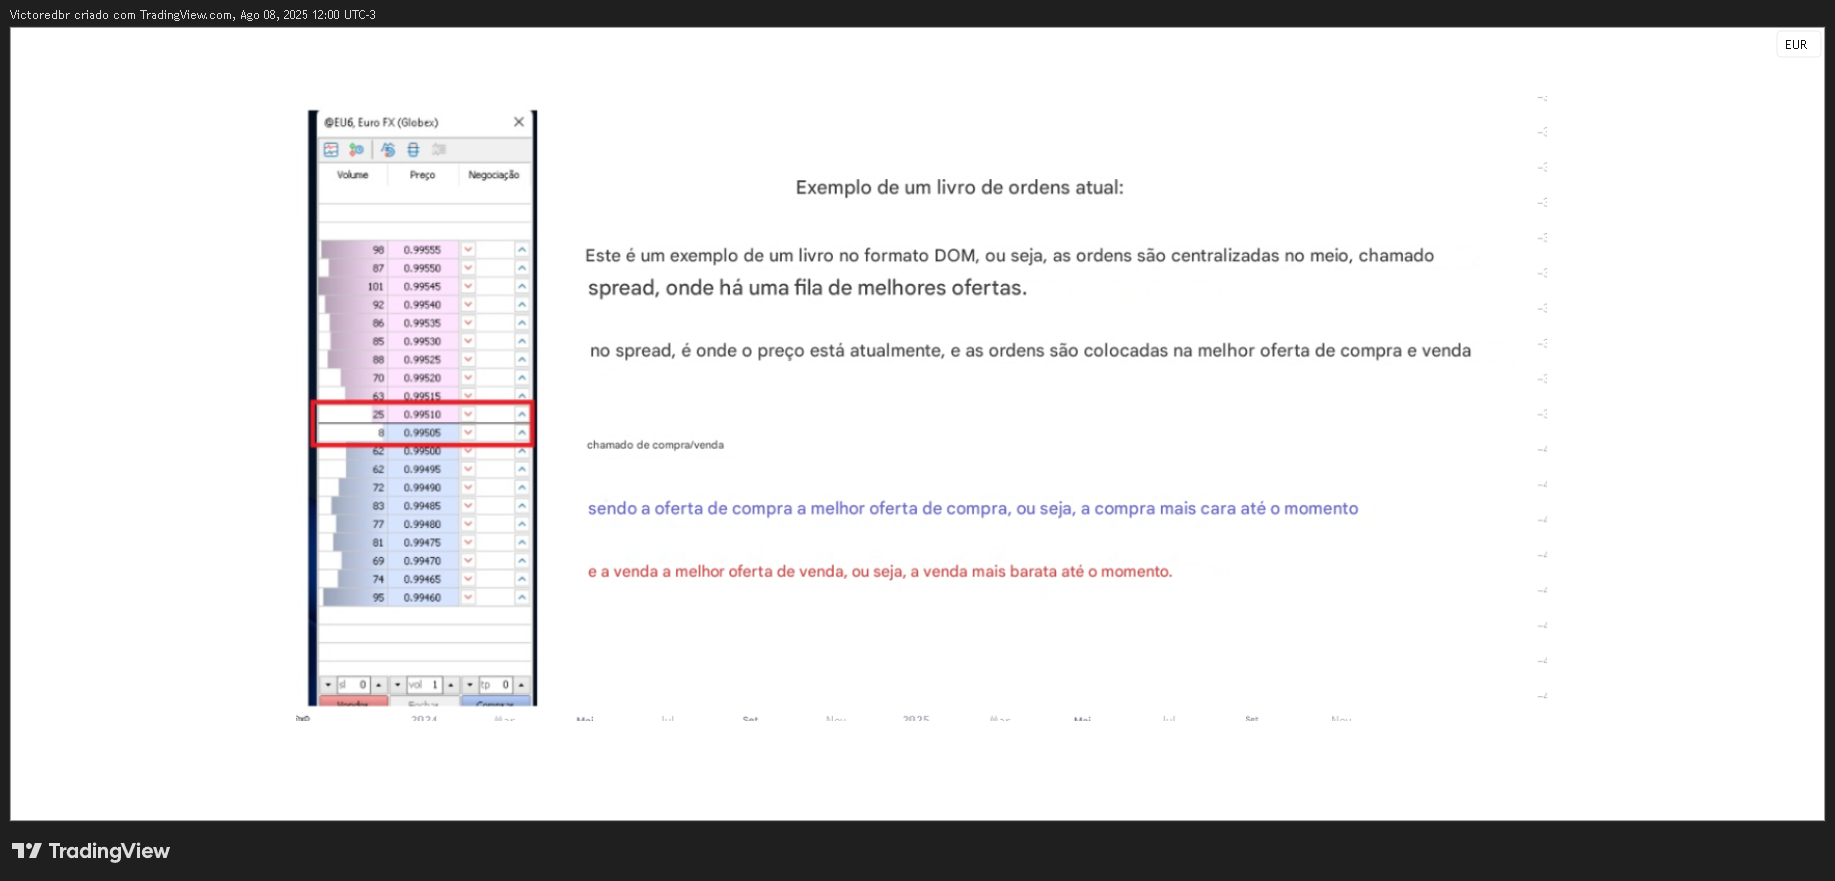Click the blue buy arrow at price 0.99550
Viewport: 1835px width, 881px height.
coord(522,268)
